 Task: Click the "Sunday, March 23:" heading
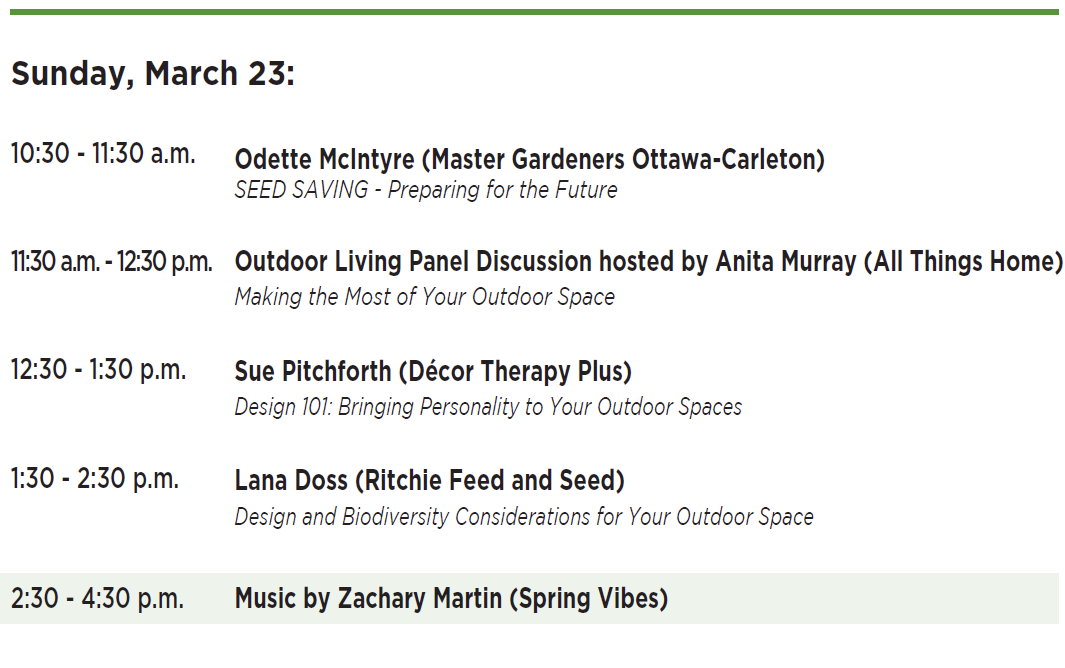click(x=153, y=74)
